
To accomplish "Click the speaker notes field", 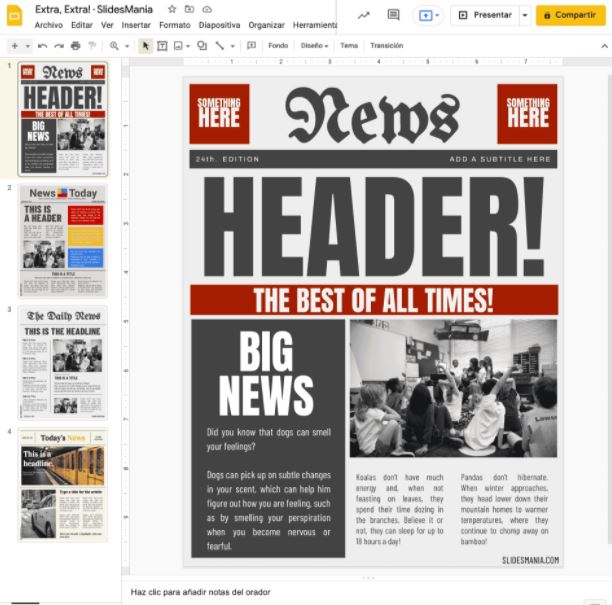I will 366,592.
